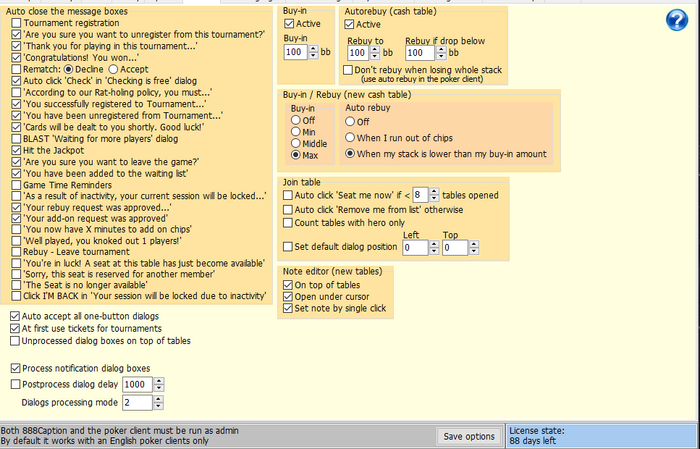
Task: Toggle 'Auto accept all one-button dialogs' checkbox
Action: pyautogui.click(x=15, y=316)
